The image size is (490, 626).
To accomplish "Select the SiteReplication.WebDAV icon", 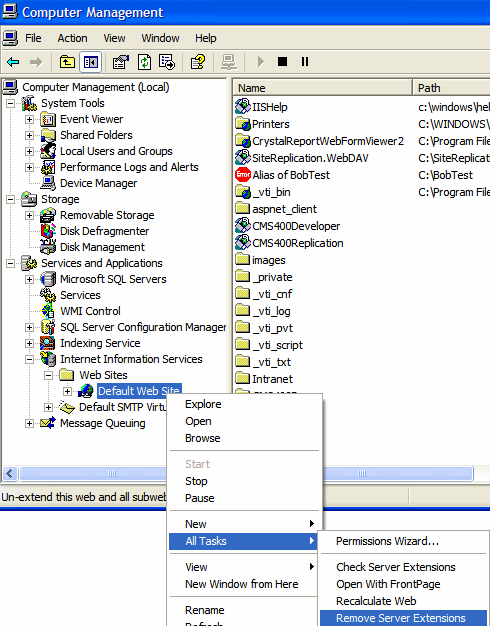I will pyautogui.click(x=243, y=157).
